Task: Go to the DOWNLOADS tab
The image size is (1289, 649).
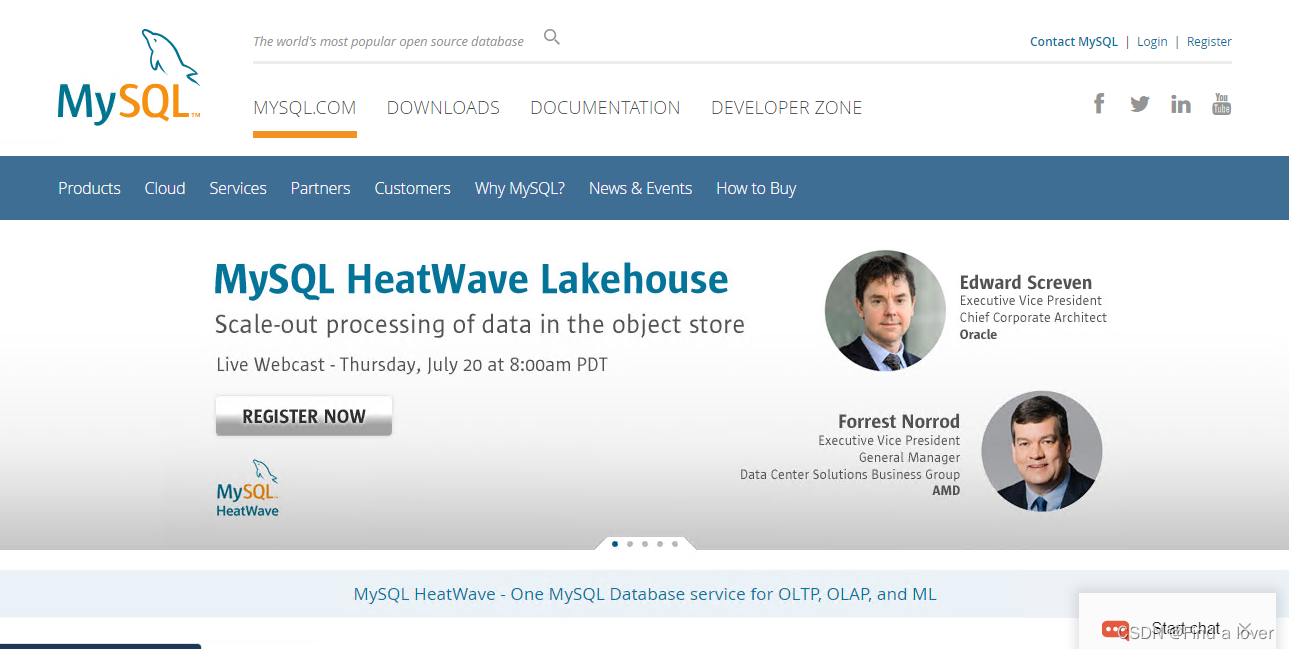Action: tap(443, 108)
